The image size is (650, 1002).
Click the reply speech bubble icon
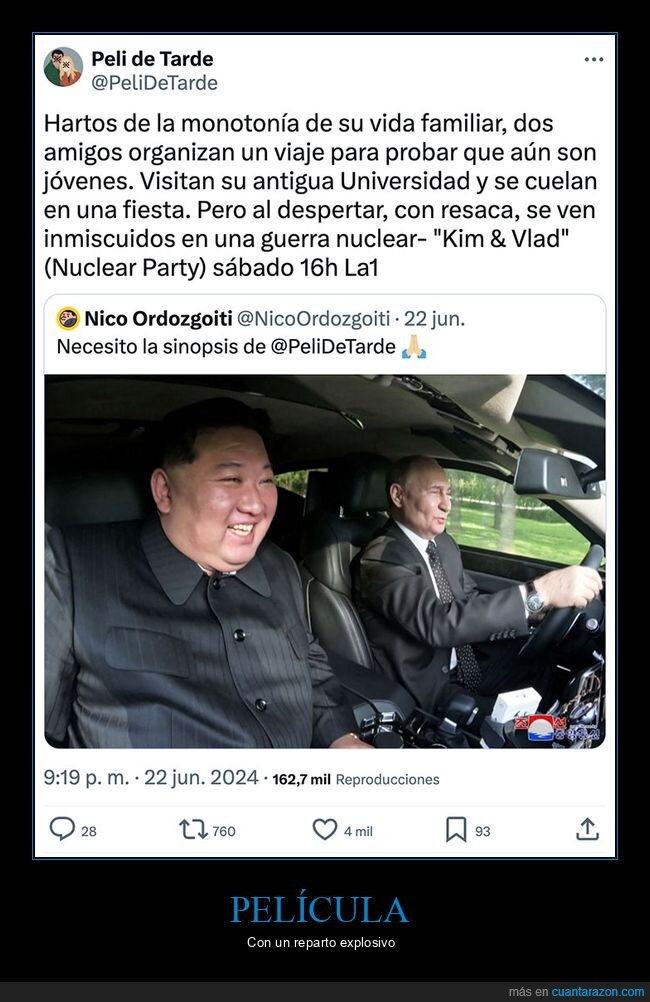[x=63, y=829]
